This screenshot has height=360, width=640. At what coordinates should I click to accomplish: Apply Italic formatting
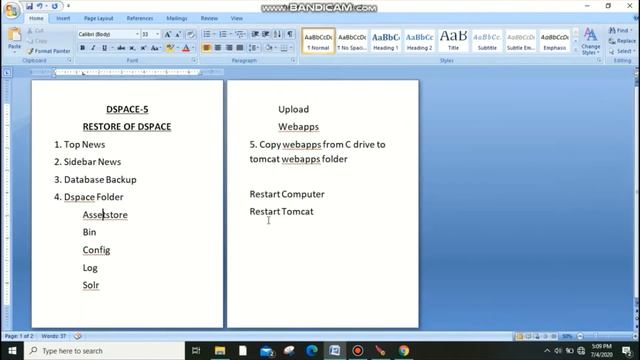click(93, 48)
